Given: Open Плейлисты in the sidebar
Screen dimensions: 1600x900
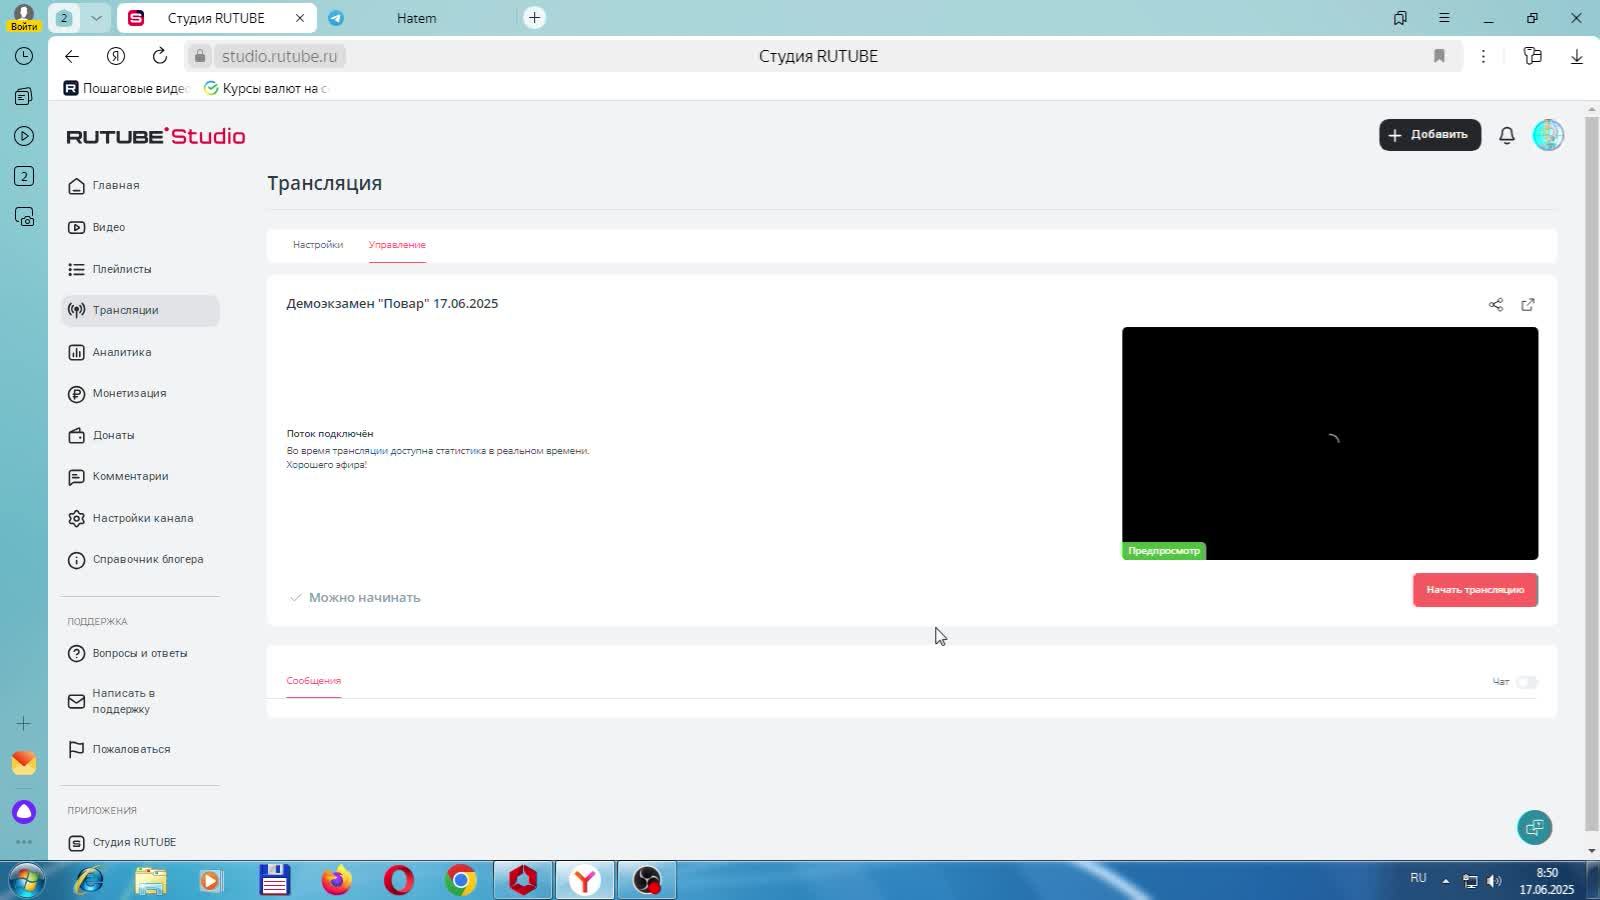Looking at the screenshot, I should [140, 269].
